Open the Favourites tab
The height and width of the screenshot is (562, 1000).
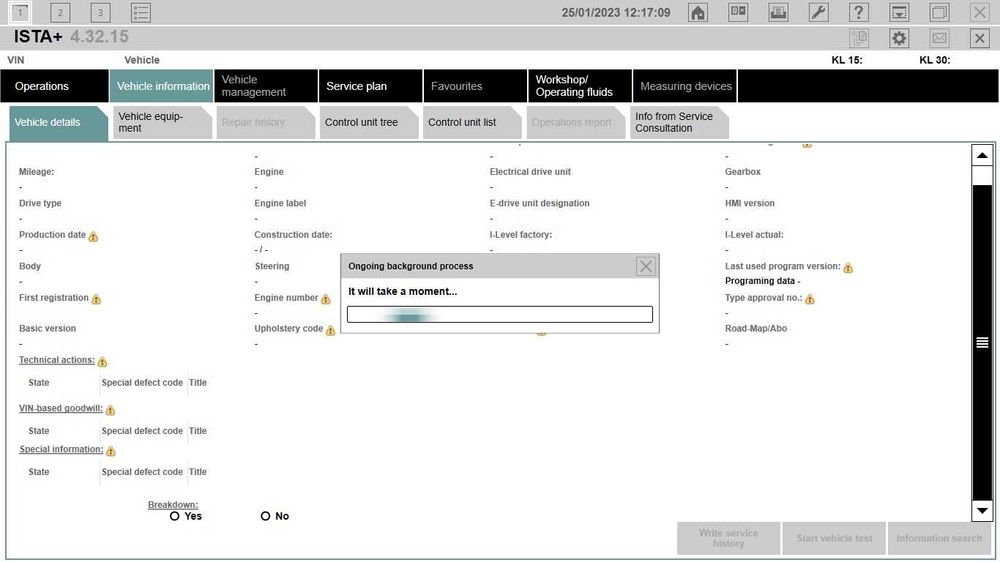[475, 86]
